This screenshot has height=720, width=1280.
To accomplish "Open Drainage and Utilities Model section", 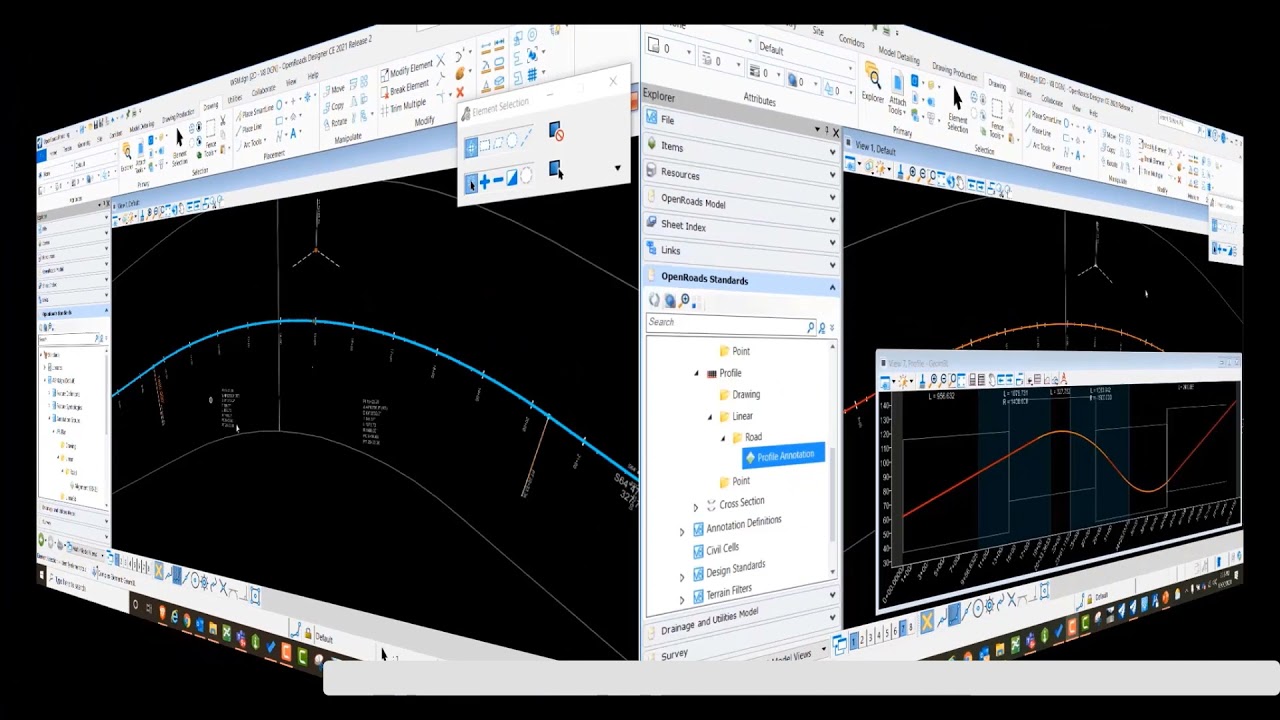I will click(x=740, y=617).
